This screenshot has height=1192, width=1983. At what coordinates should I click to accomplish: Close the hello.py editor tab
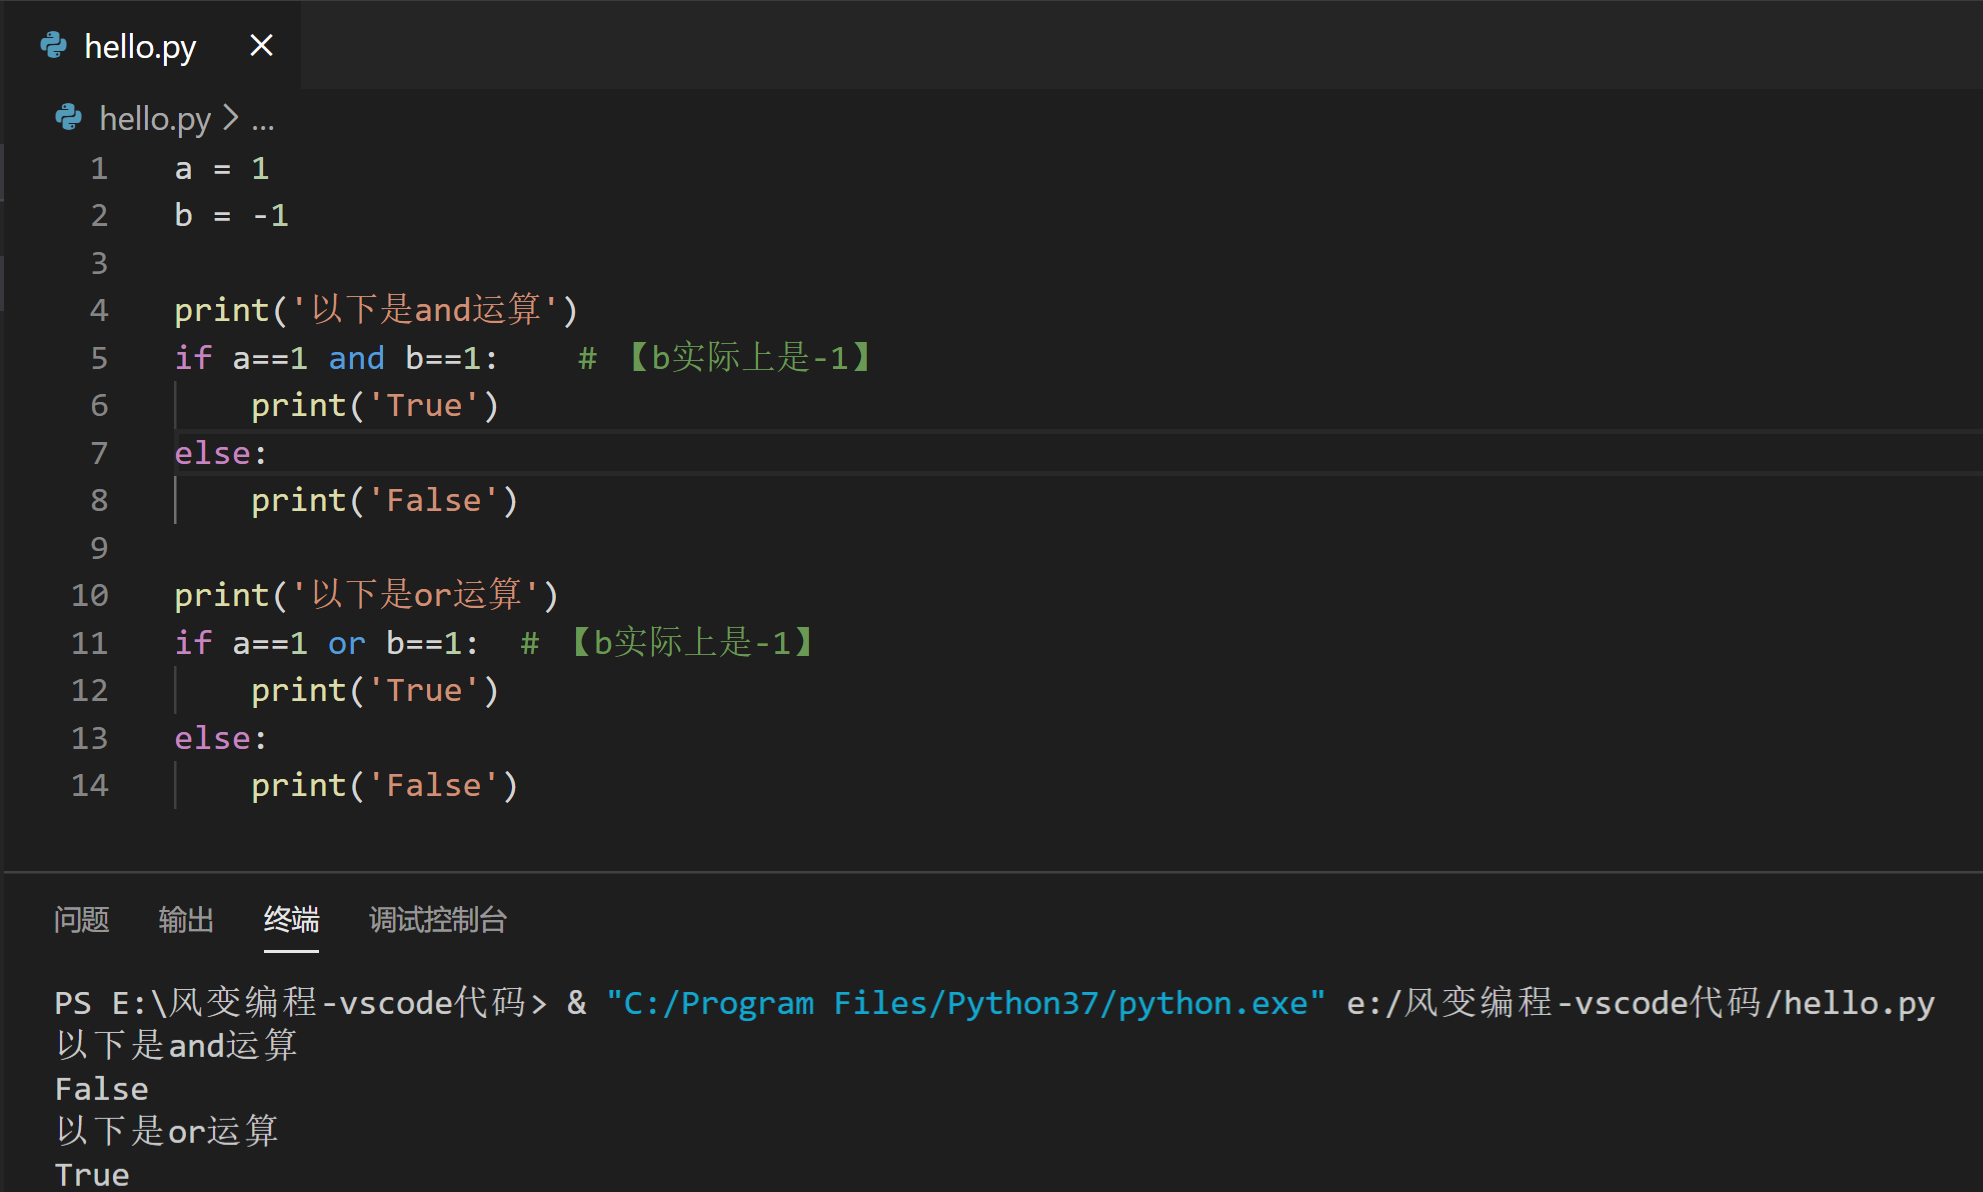coord(261,45)
